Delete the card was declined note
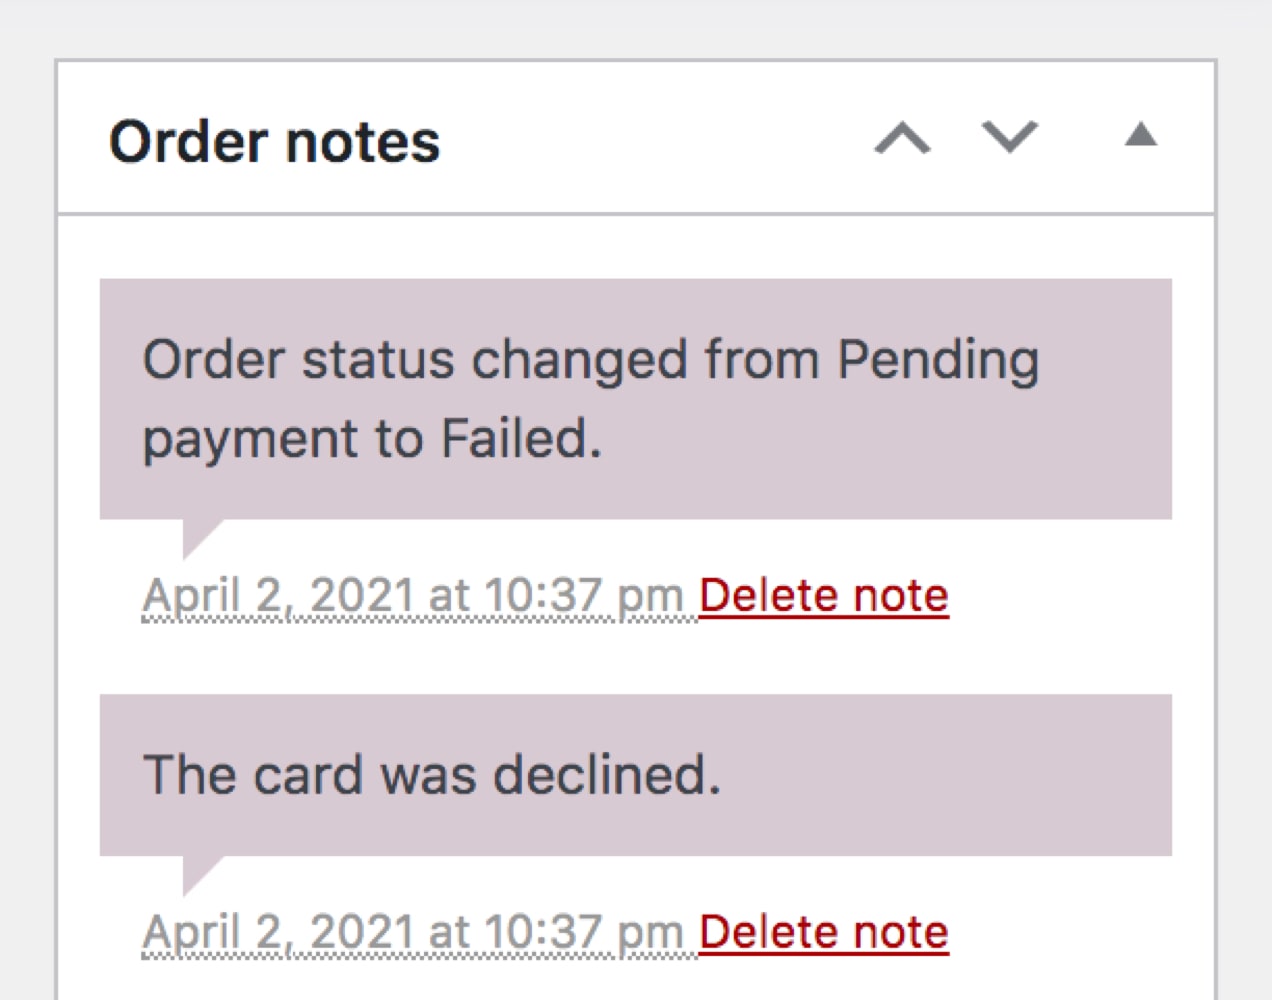1272x1000 pixels. point(823,932)
